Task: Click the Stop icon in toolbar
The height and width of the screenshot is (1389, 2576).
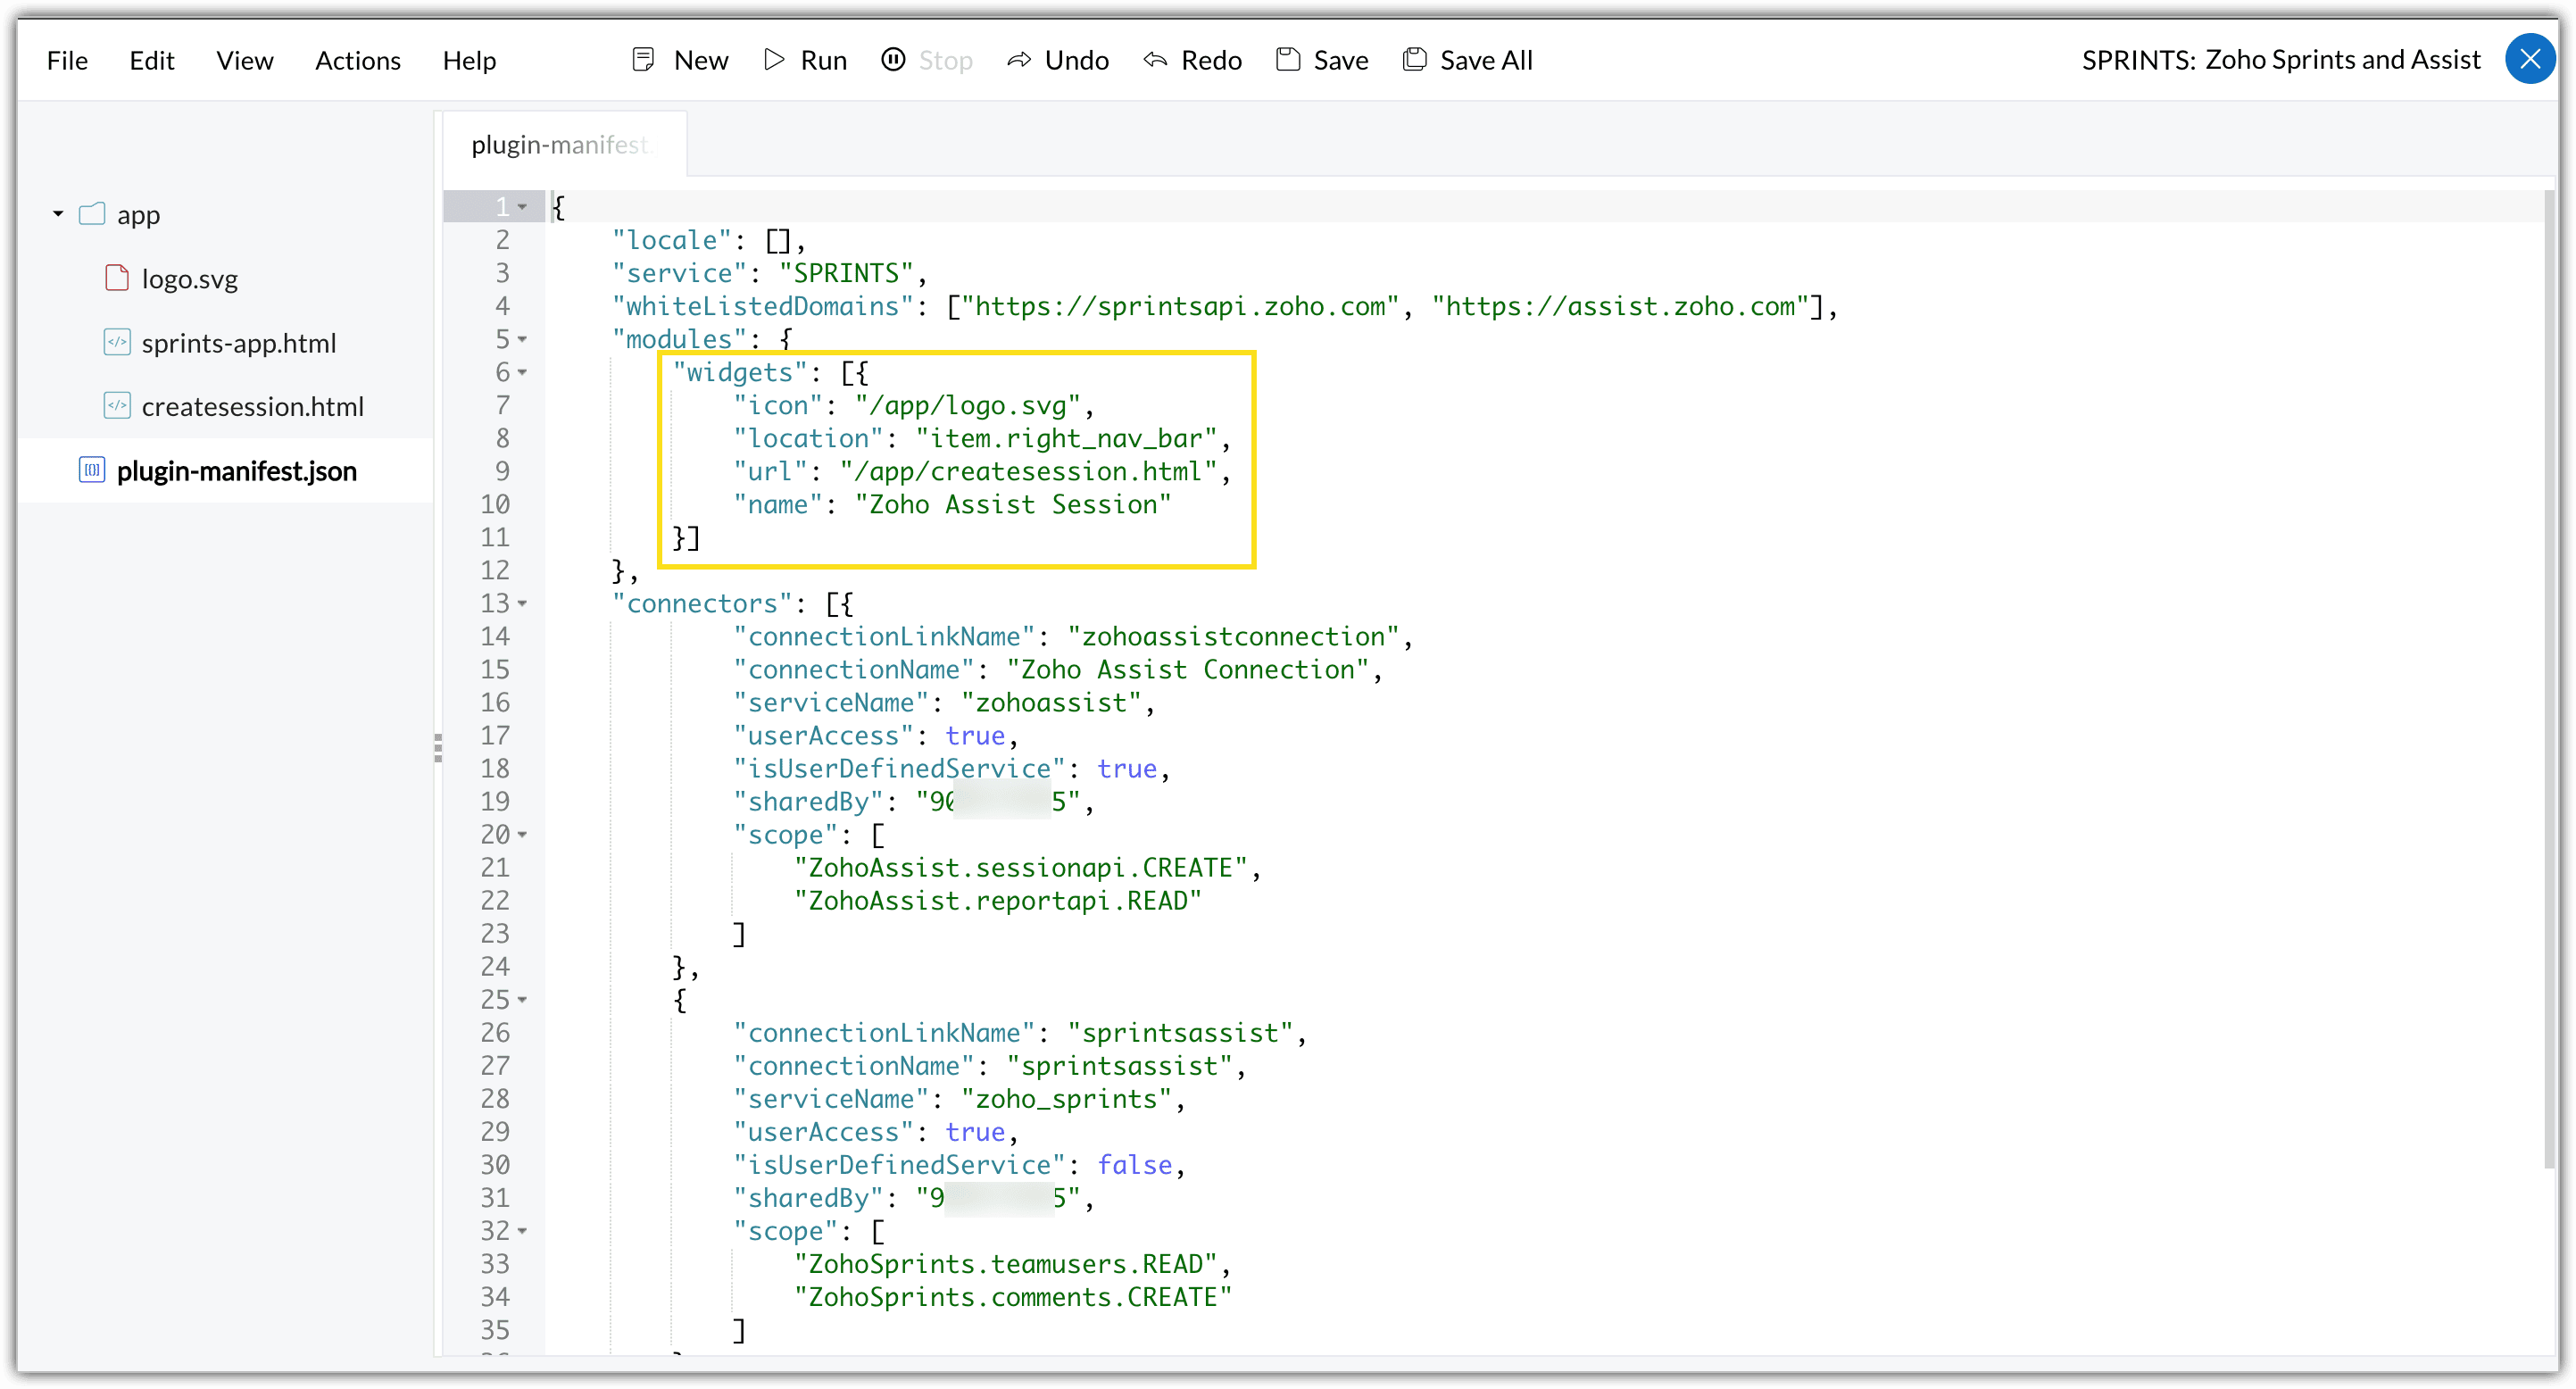Action: coord(893,60)
